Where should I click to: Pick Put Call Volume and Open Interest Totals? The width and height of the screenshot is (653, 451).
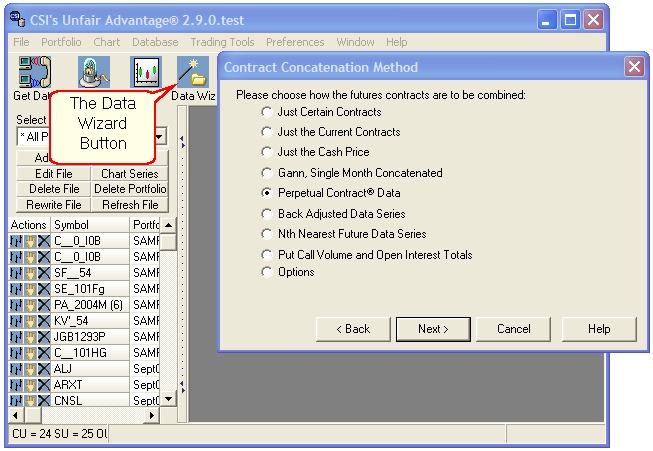point(267,254)
